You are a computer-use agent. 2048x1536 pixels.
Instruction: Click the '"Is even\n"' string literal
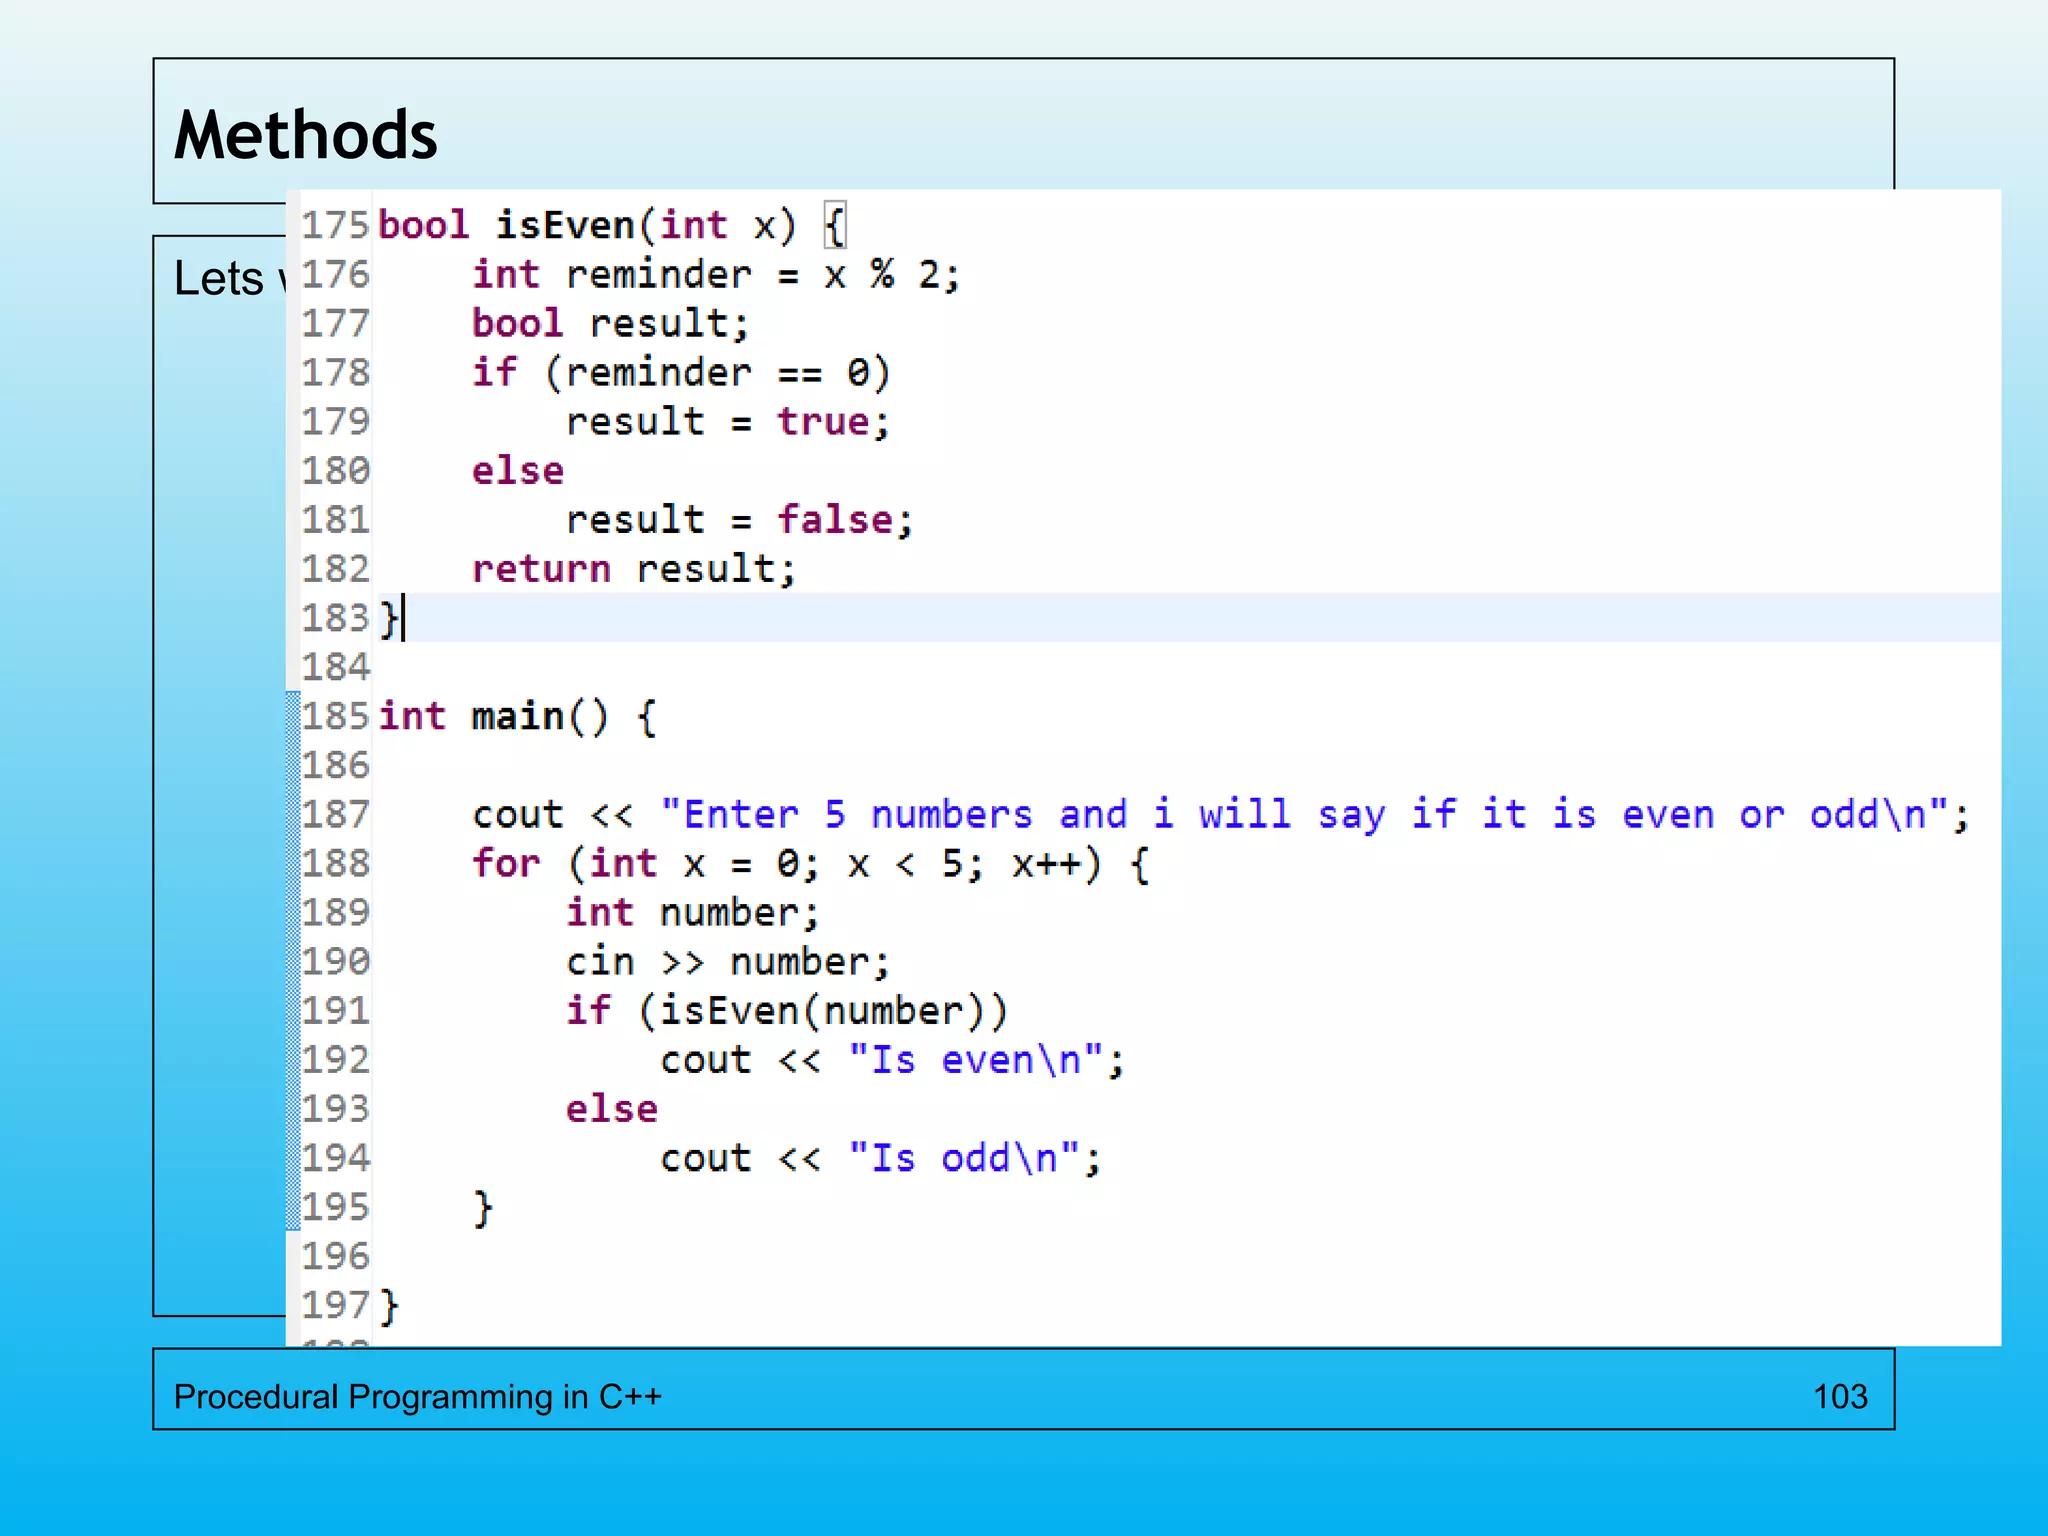(x=975, y=1059)
